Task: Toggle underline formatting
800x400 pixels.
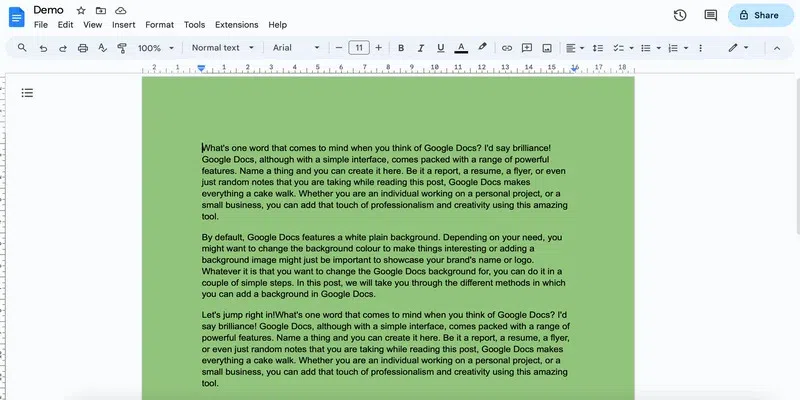Action: [441, 48]
